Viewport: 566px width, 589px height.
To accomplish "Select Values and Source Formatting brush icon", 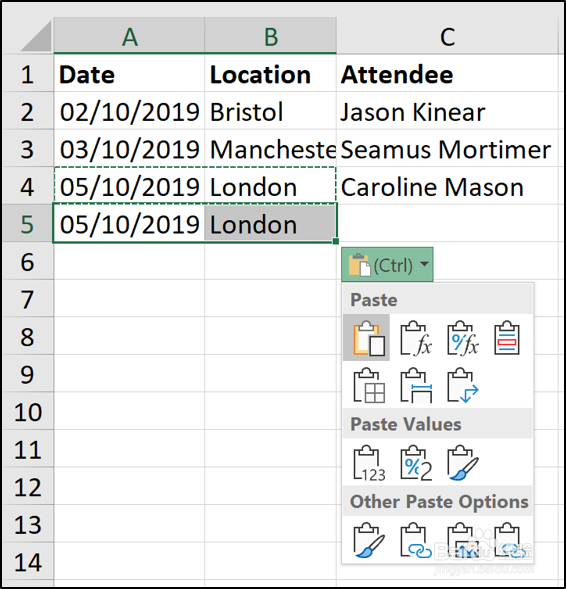I will 463,463.
